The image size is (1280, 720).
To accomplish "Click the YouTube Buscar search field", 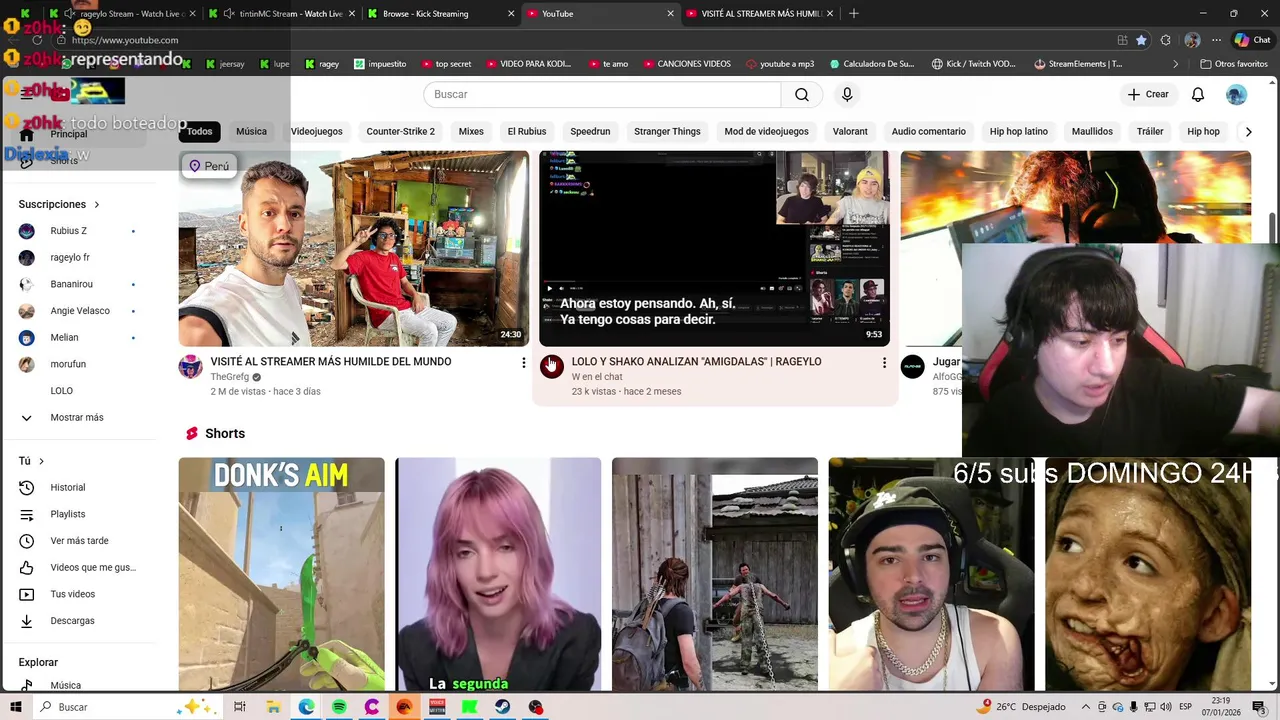I will tap(602, 94).
